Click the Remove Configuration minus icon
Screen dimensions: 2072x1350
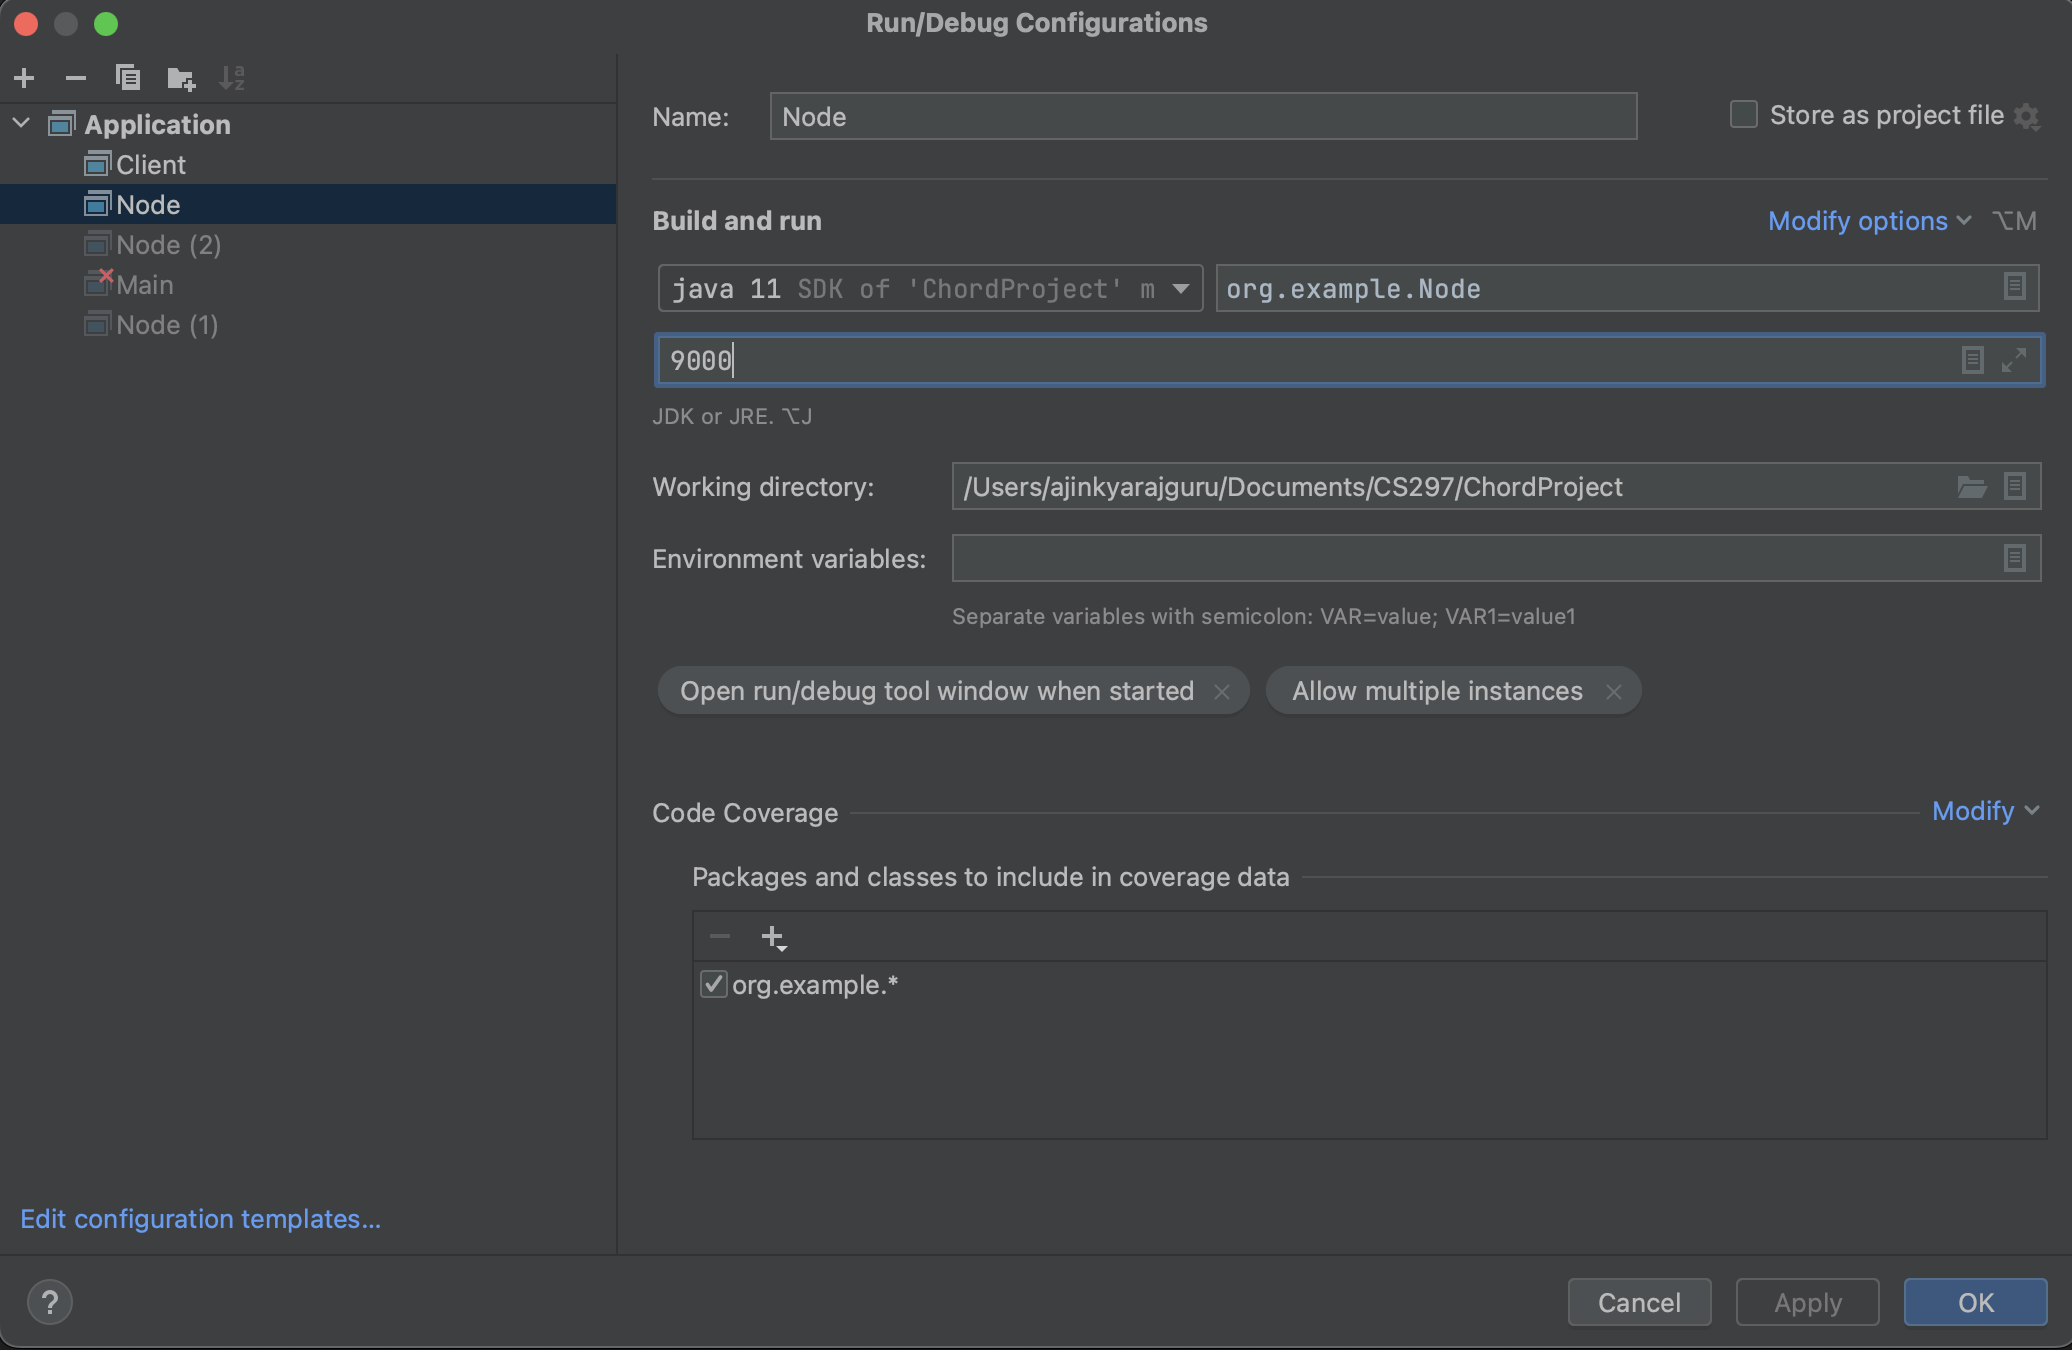point(76,78)
